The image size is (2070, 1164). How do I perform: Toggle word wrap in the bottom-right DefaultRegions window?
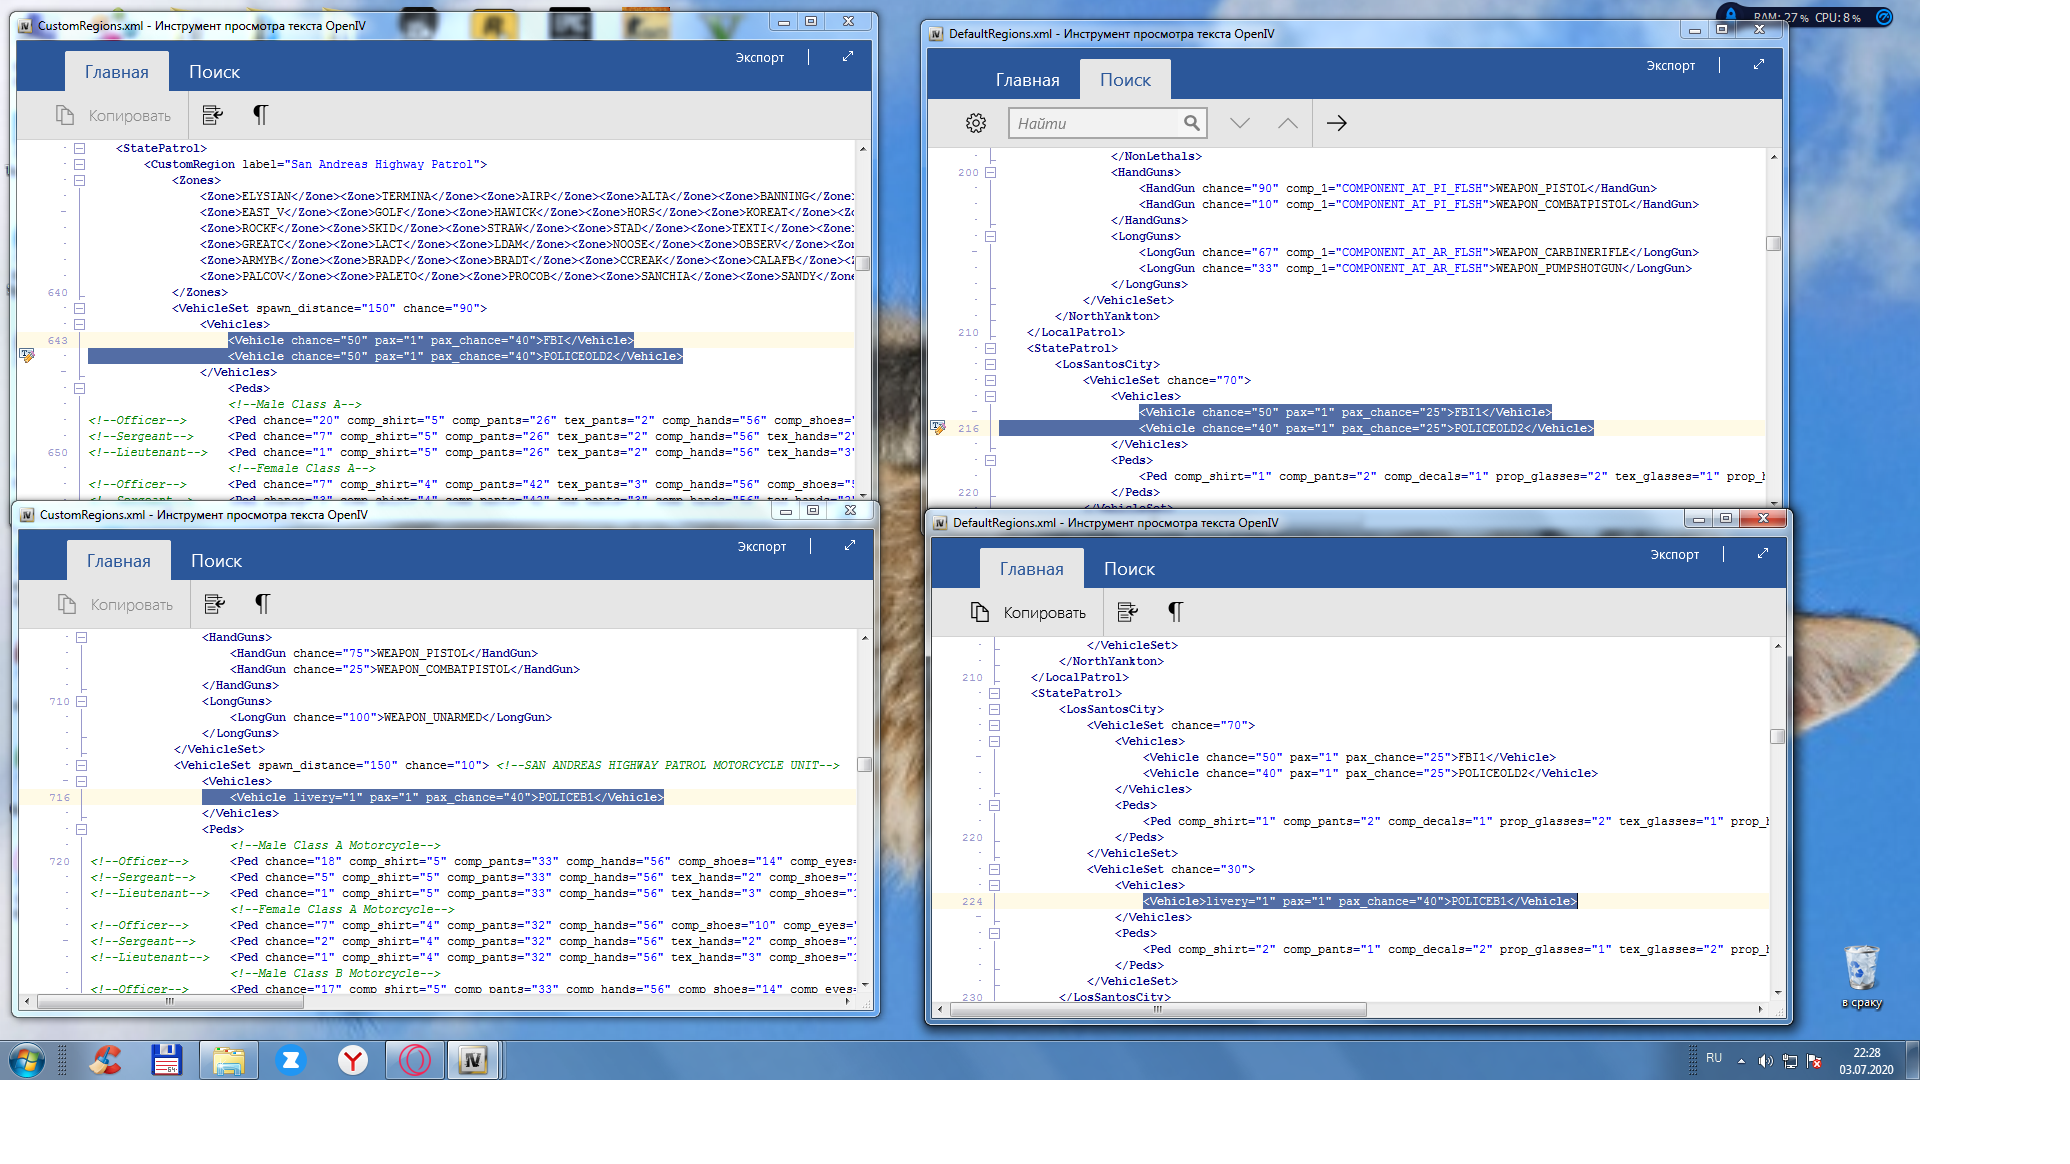(1127, 612)
